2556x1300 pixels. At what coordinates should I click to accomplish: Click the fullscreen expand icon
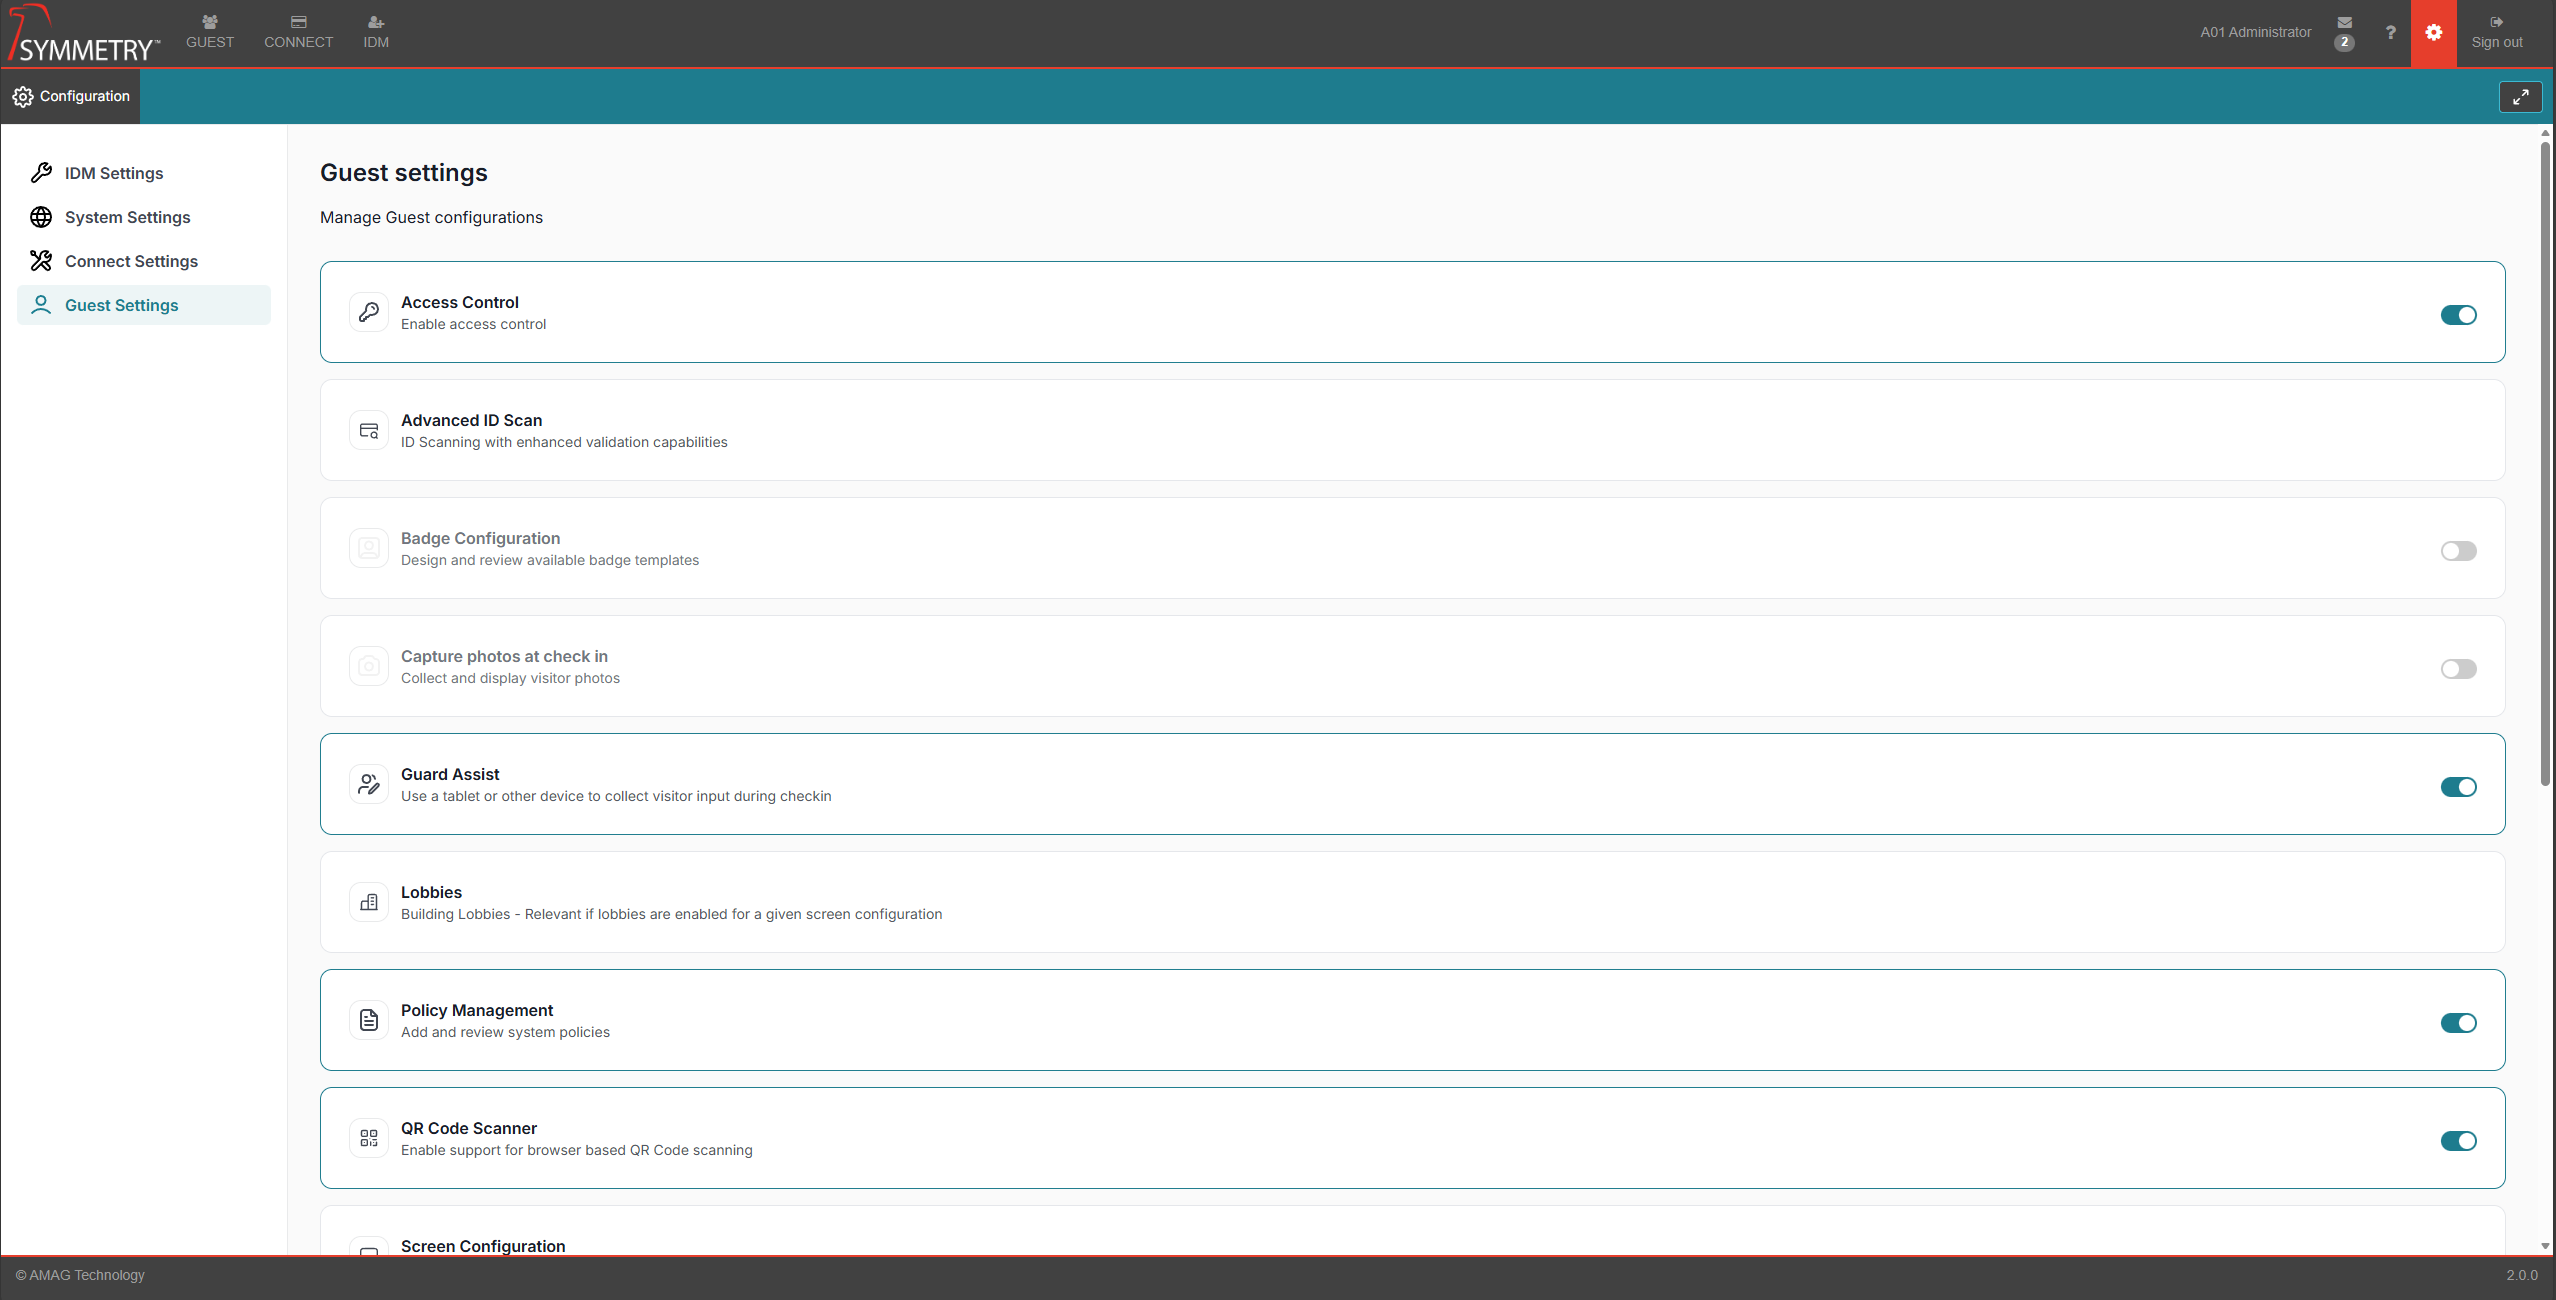pos(2520,97)
